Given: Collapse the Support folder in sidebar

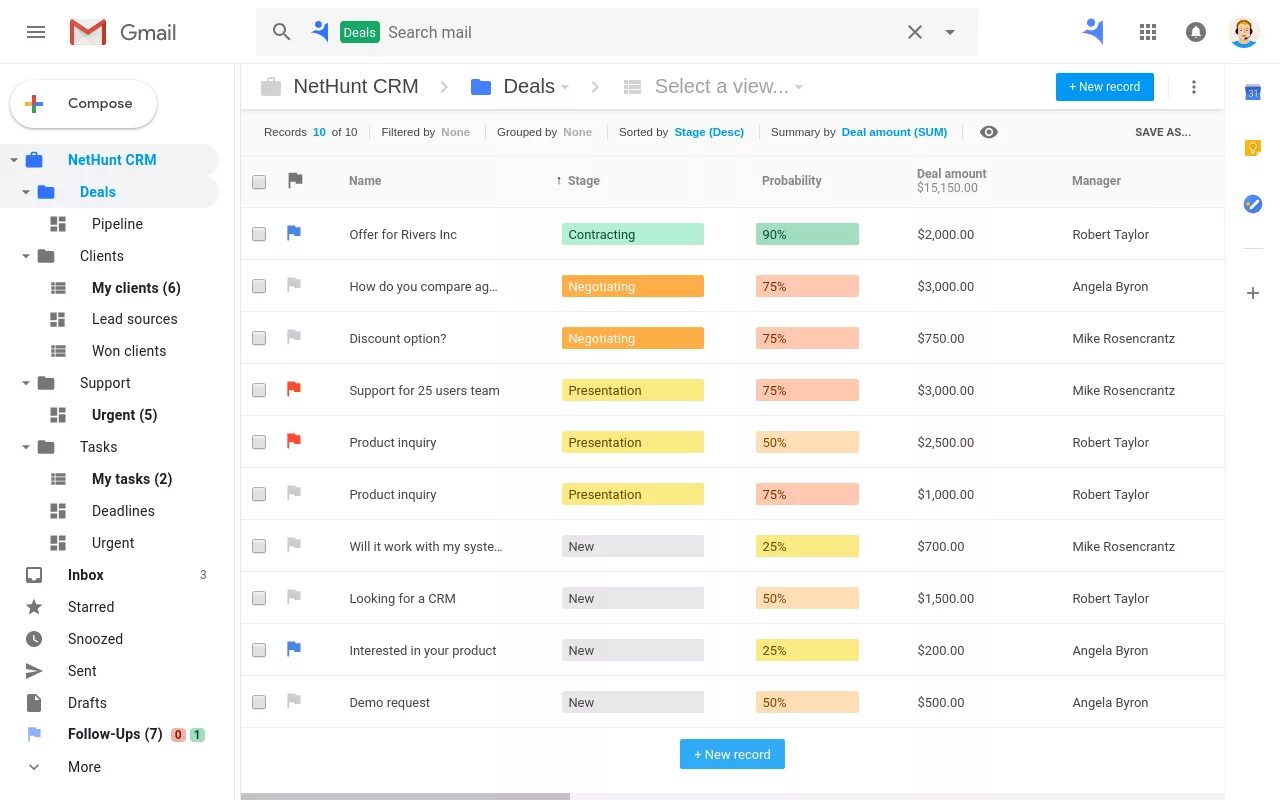Looking at the screenshot, I should point(26,383).
